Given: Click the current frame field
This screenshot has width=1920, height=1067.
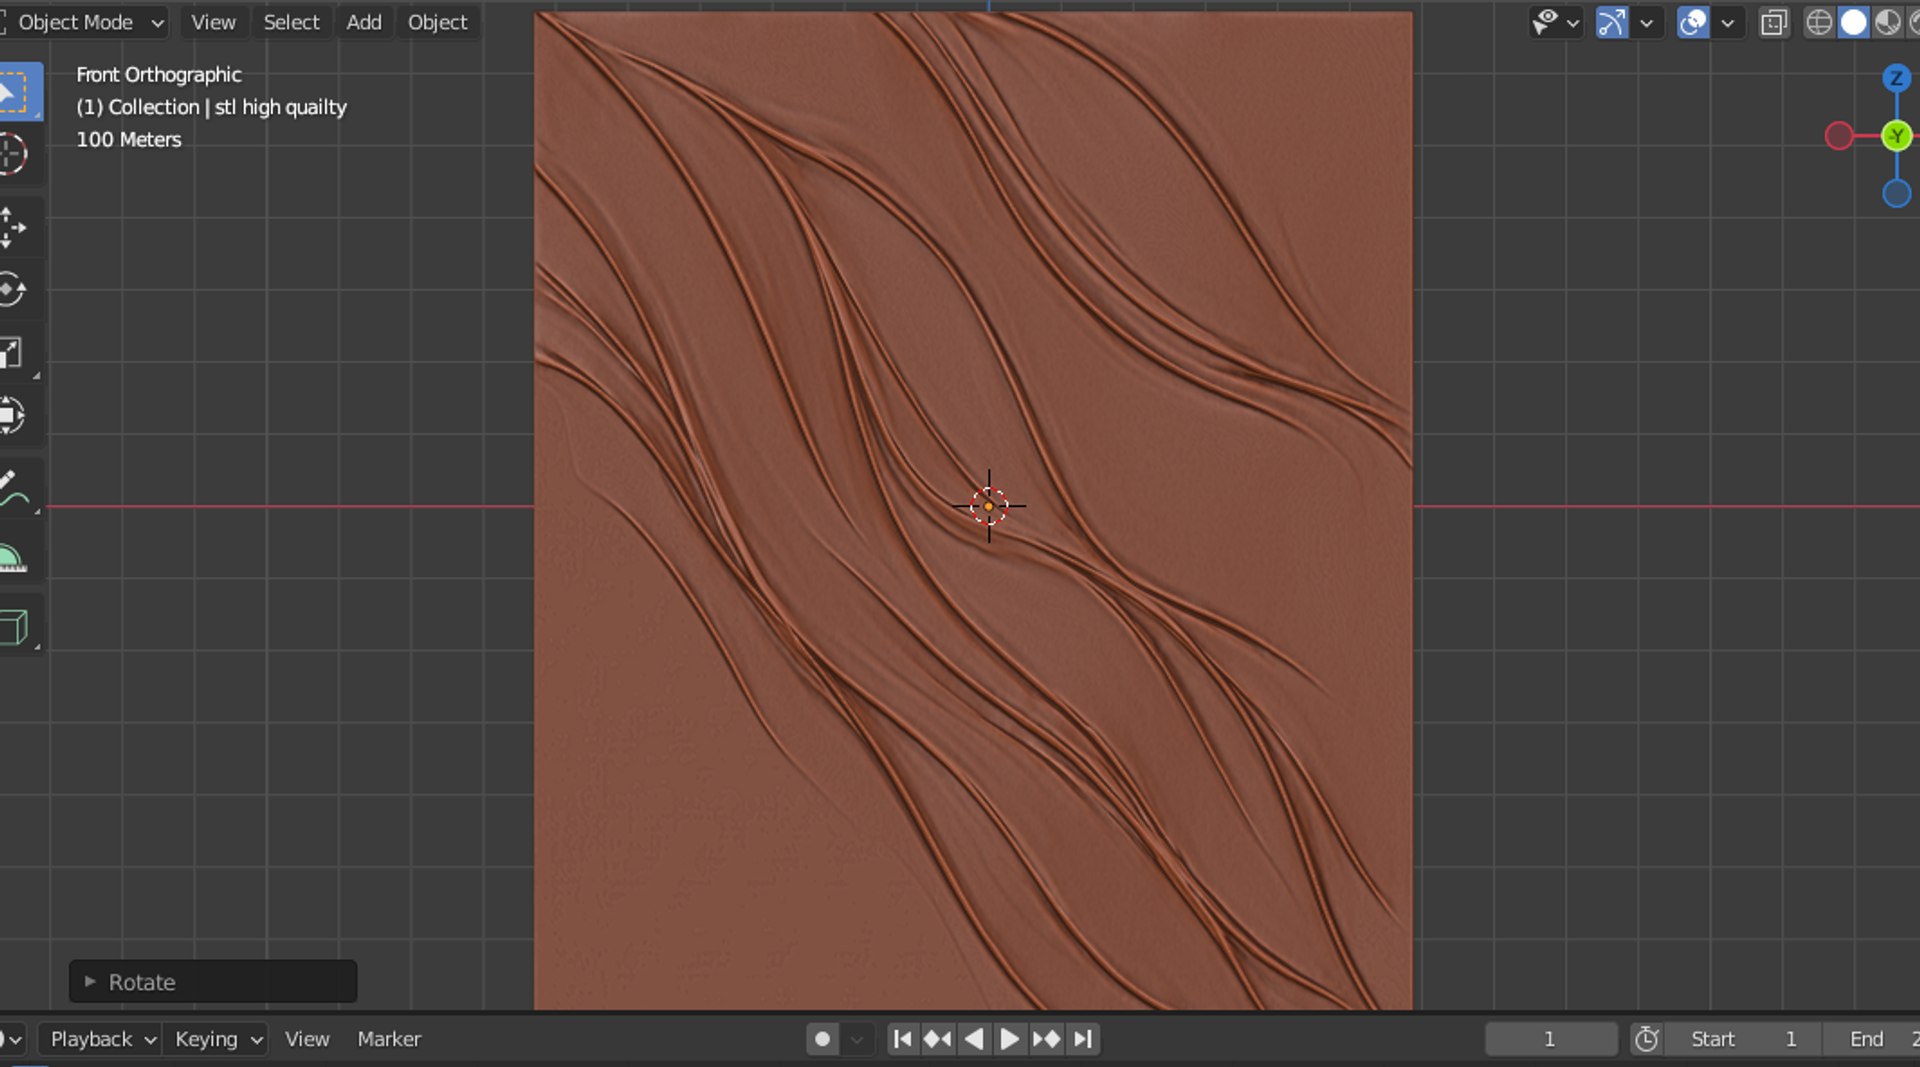Looking at the screenshot, I should [x=1550, y=1039].
